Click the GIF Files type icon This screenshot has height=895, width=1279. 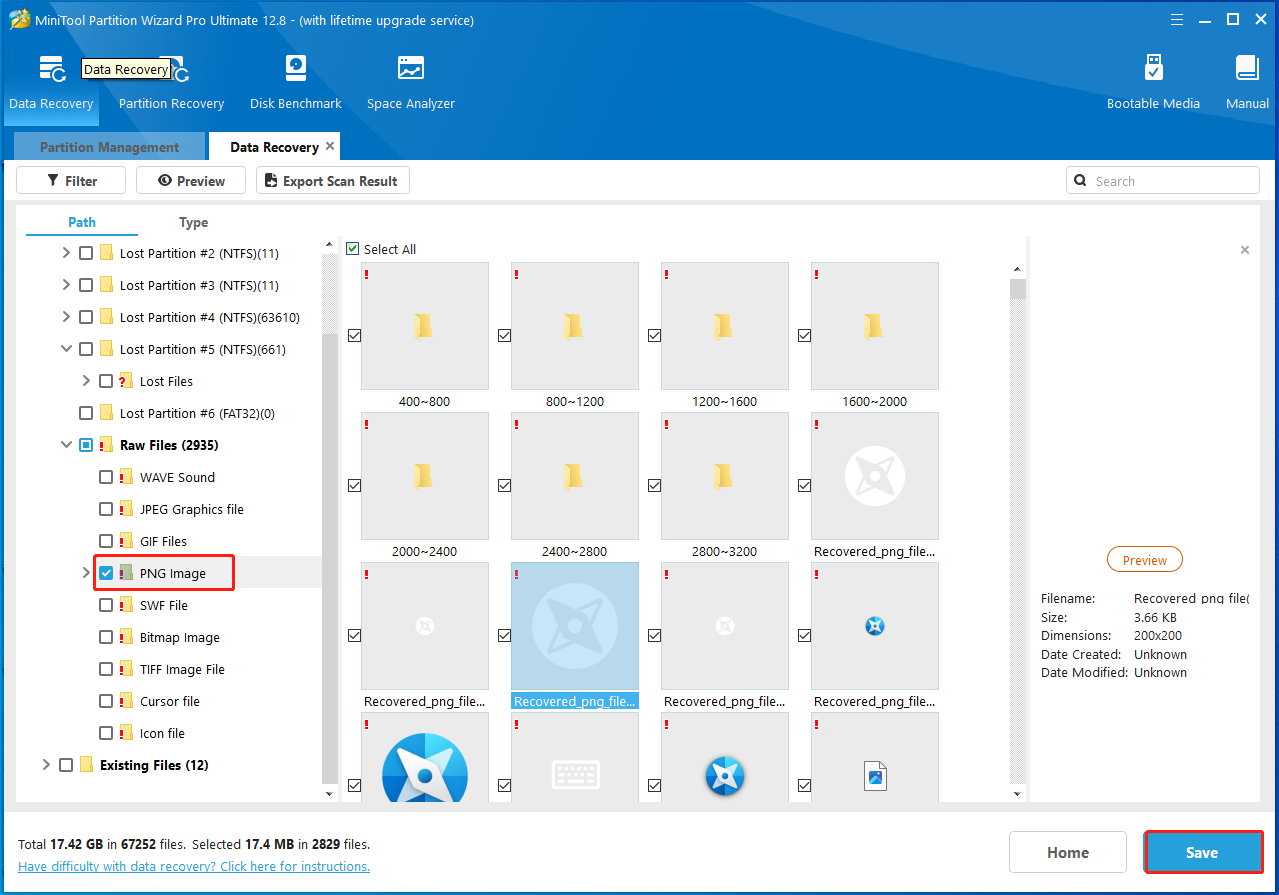126,541
